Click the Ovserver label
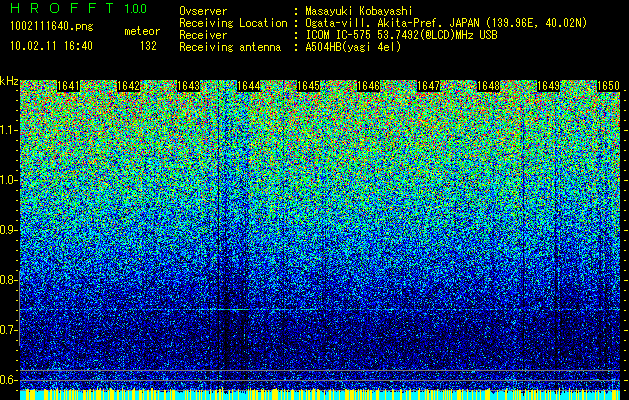 tap(203, 11)
